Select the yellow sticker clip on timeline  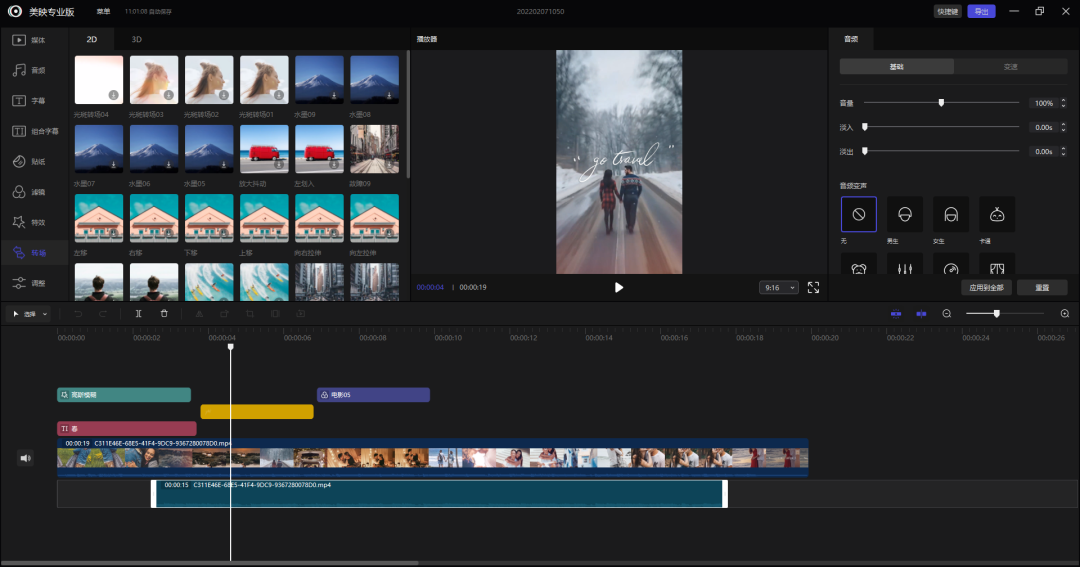pos(257,411)
